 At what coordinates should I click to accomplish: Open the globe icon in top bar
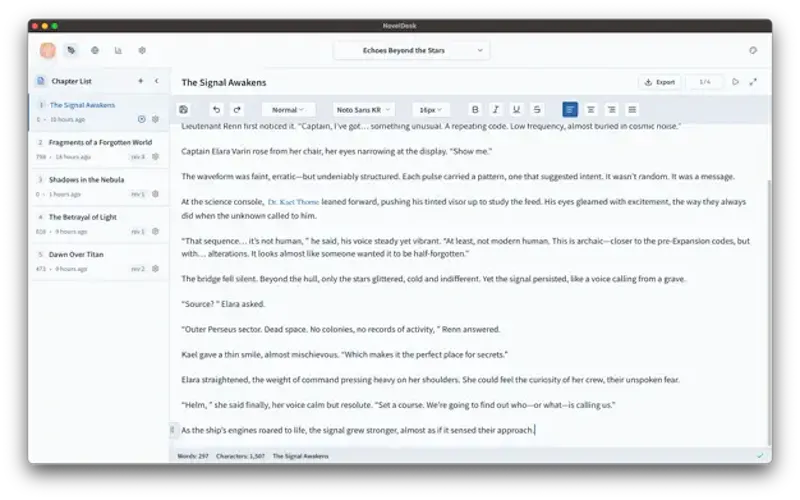pos(95,51)
